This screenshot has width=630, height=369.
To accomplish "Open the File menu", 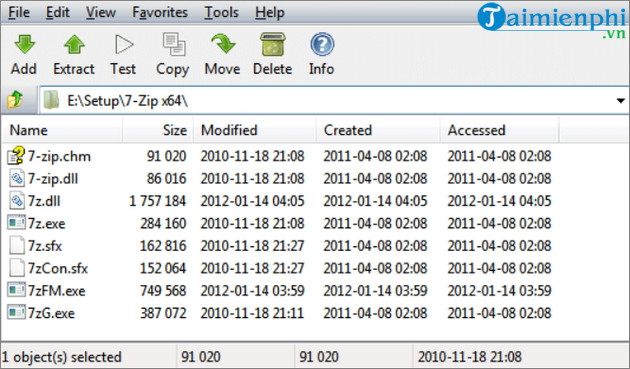I will [19, 12].
